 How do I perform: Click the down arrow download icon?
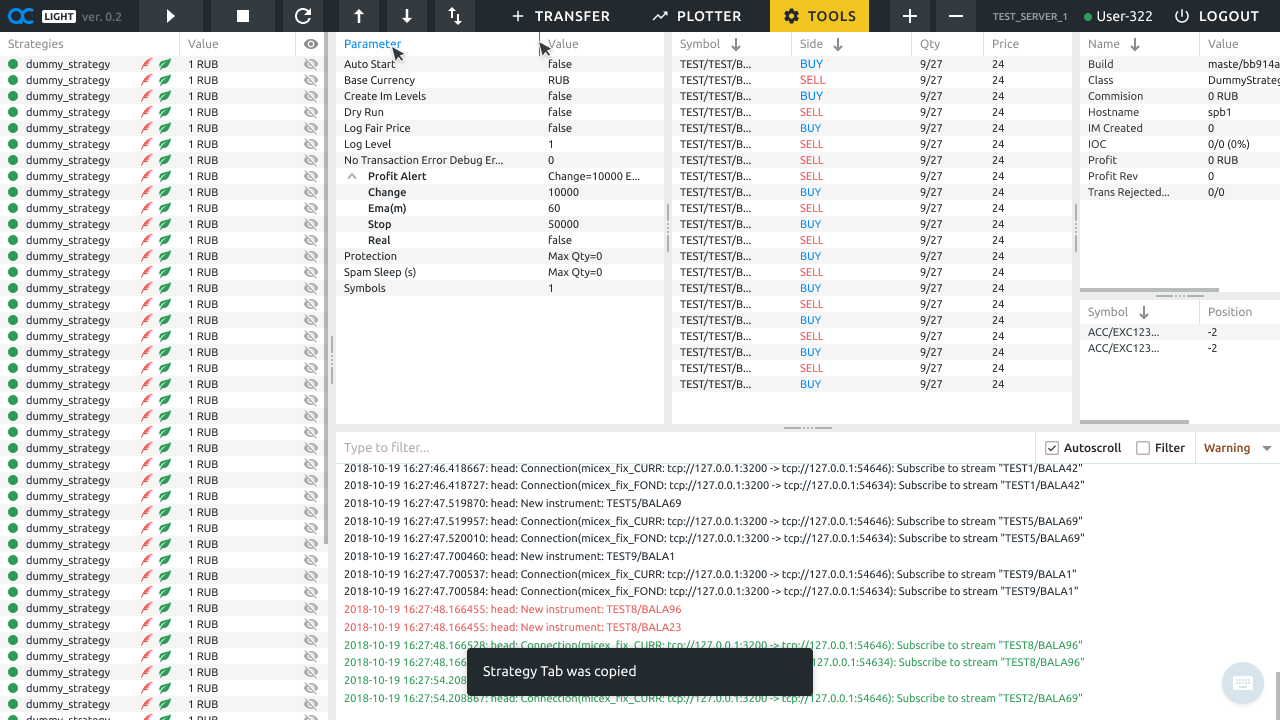coord(407,16)
